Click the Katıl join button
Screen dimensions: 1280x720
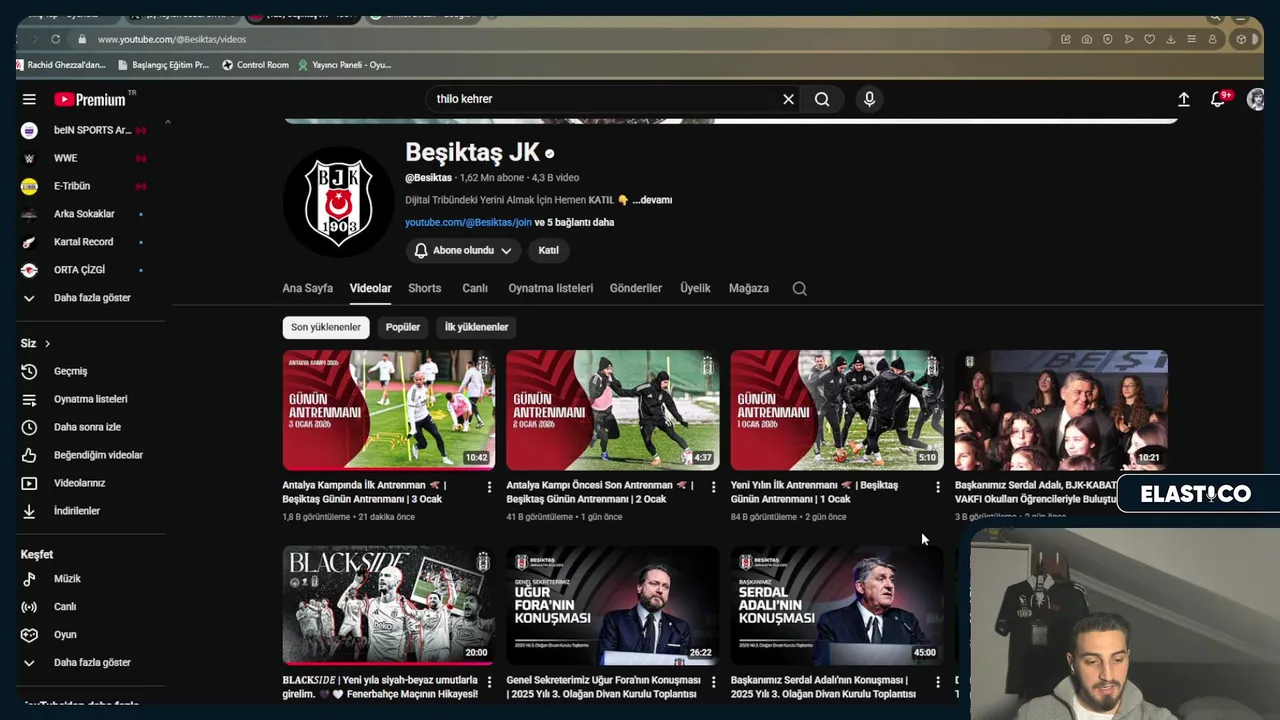click(x=549, y=250)
